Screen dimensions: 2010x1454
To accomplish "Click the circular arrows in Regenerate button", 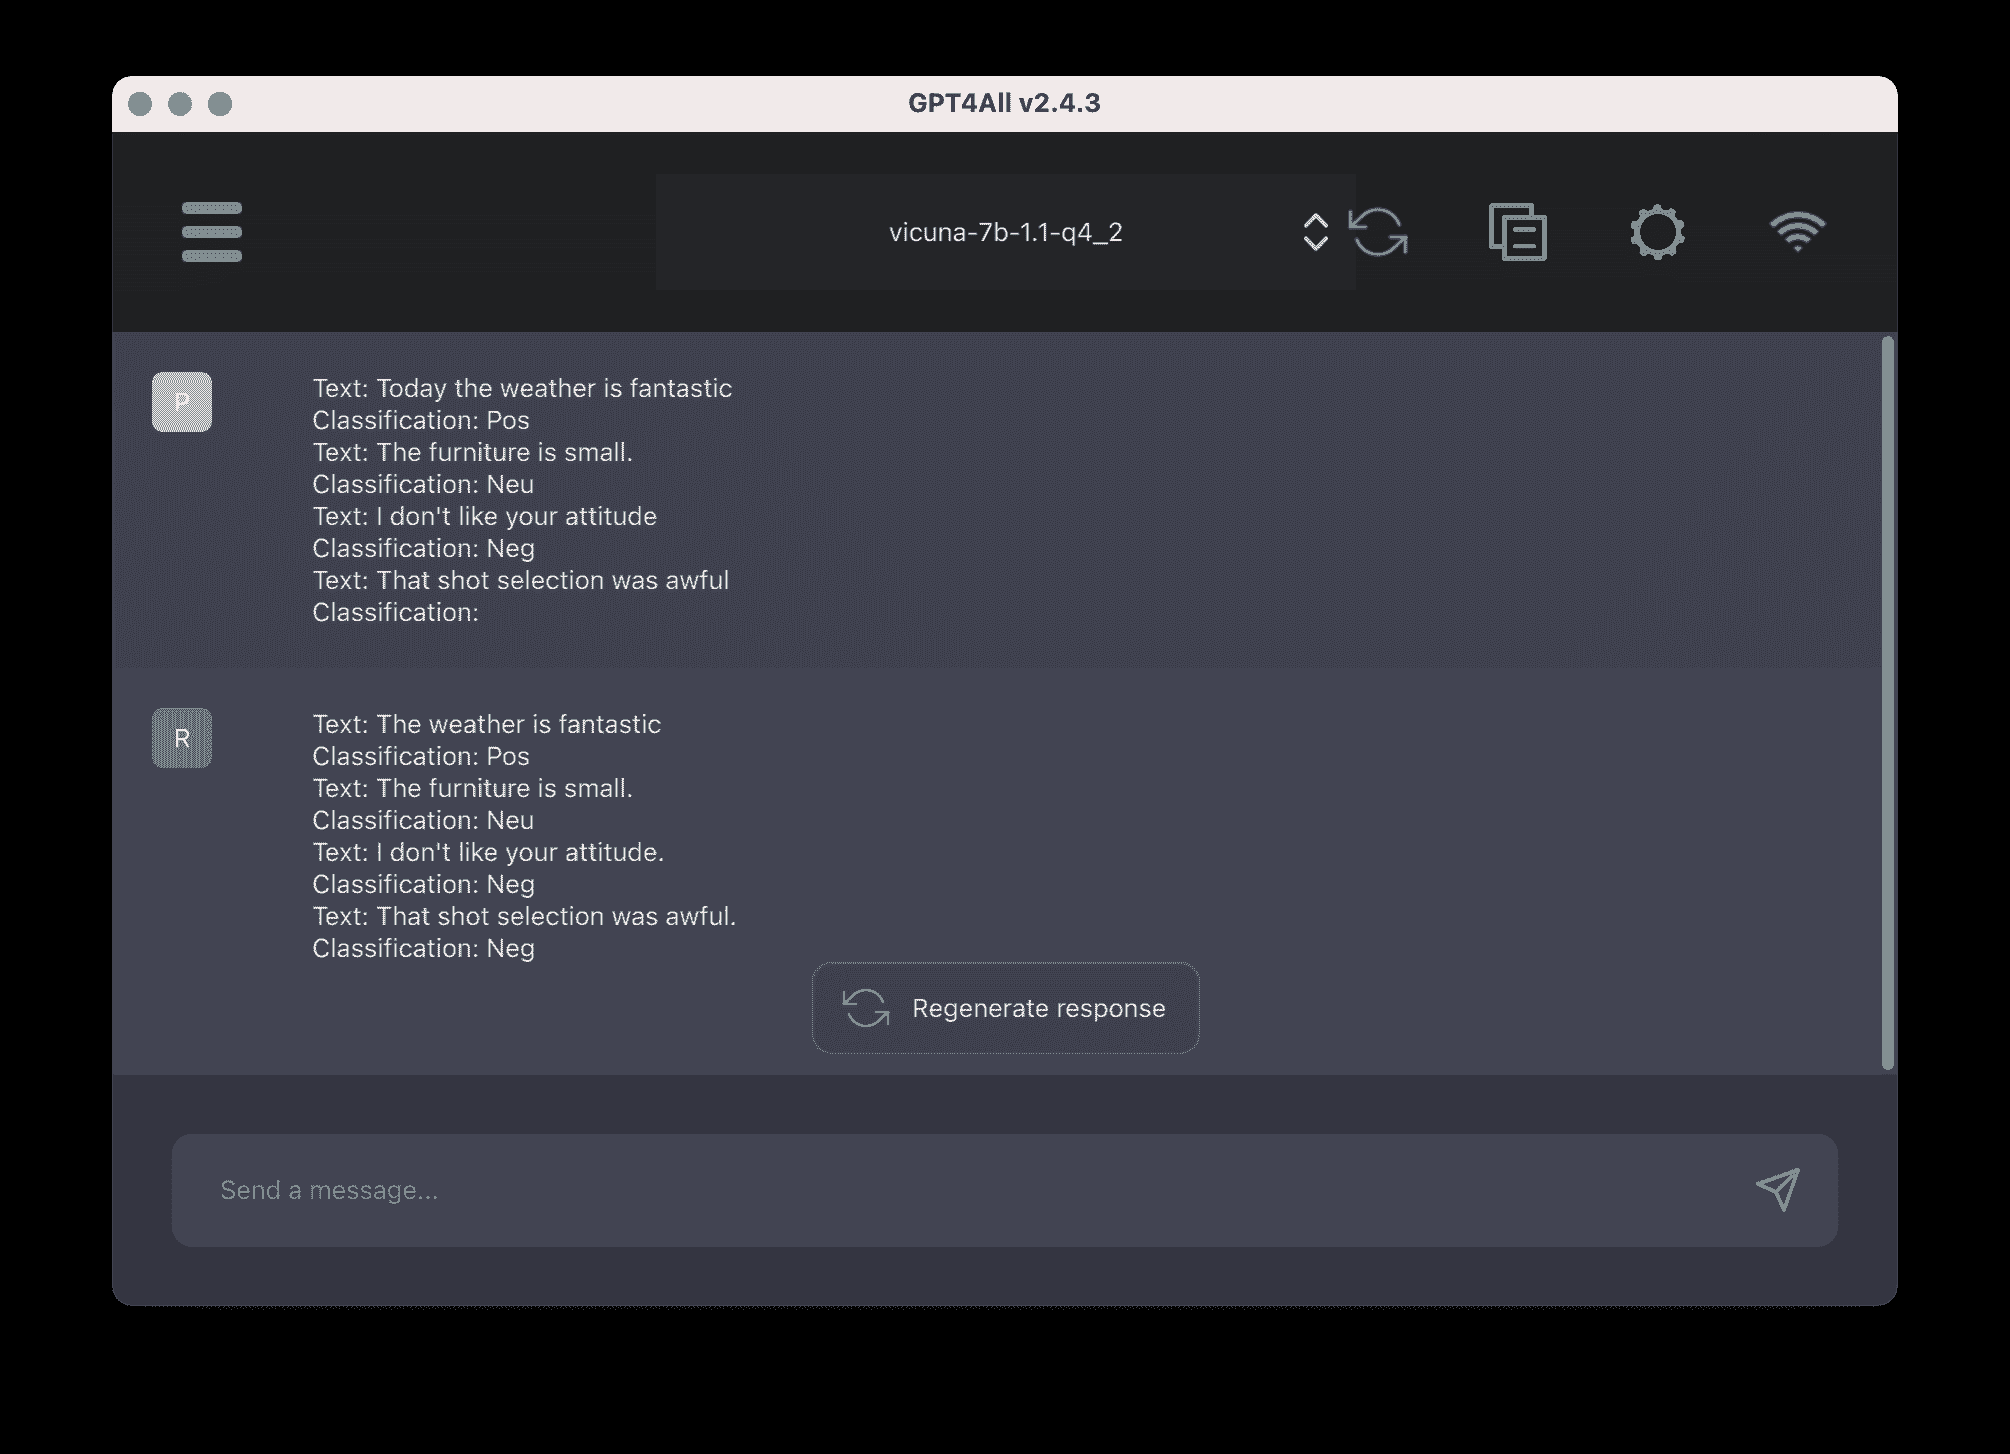I will tap(866, 1008).
